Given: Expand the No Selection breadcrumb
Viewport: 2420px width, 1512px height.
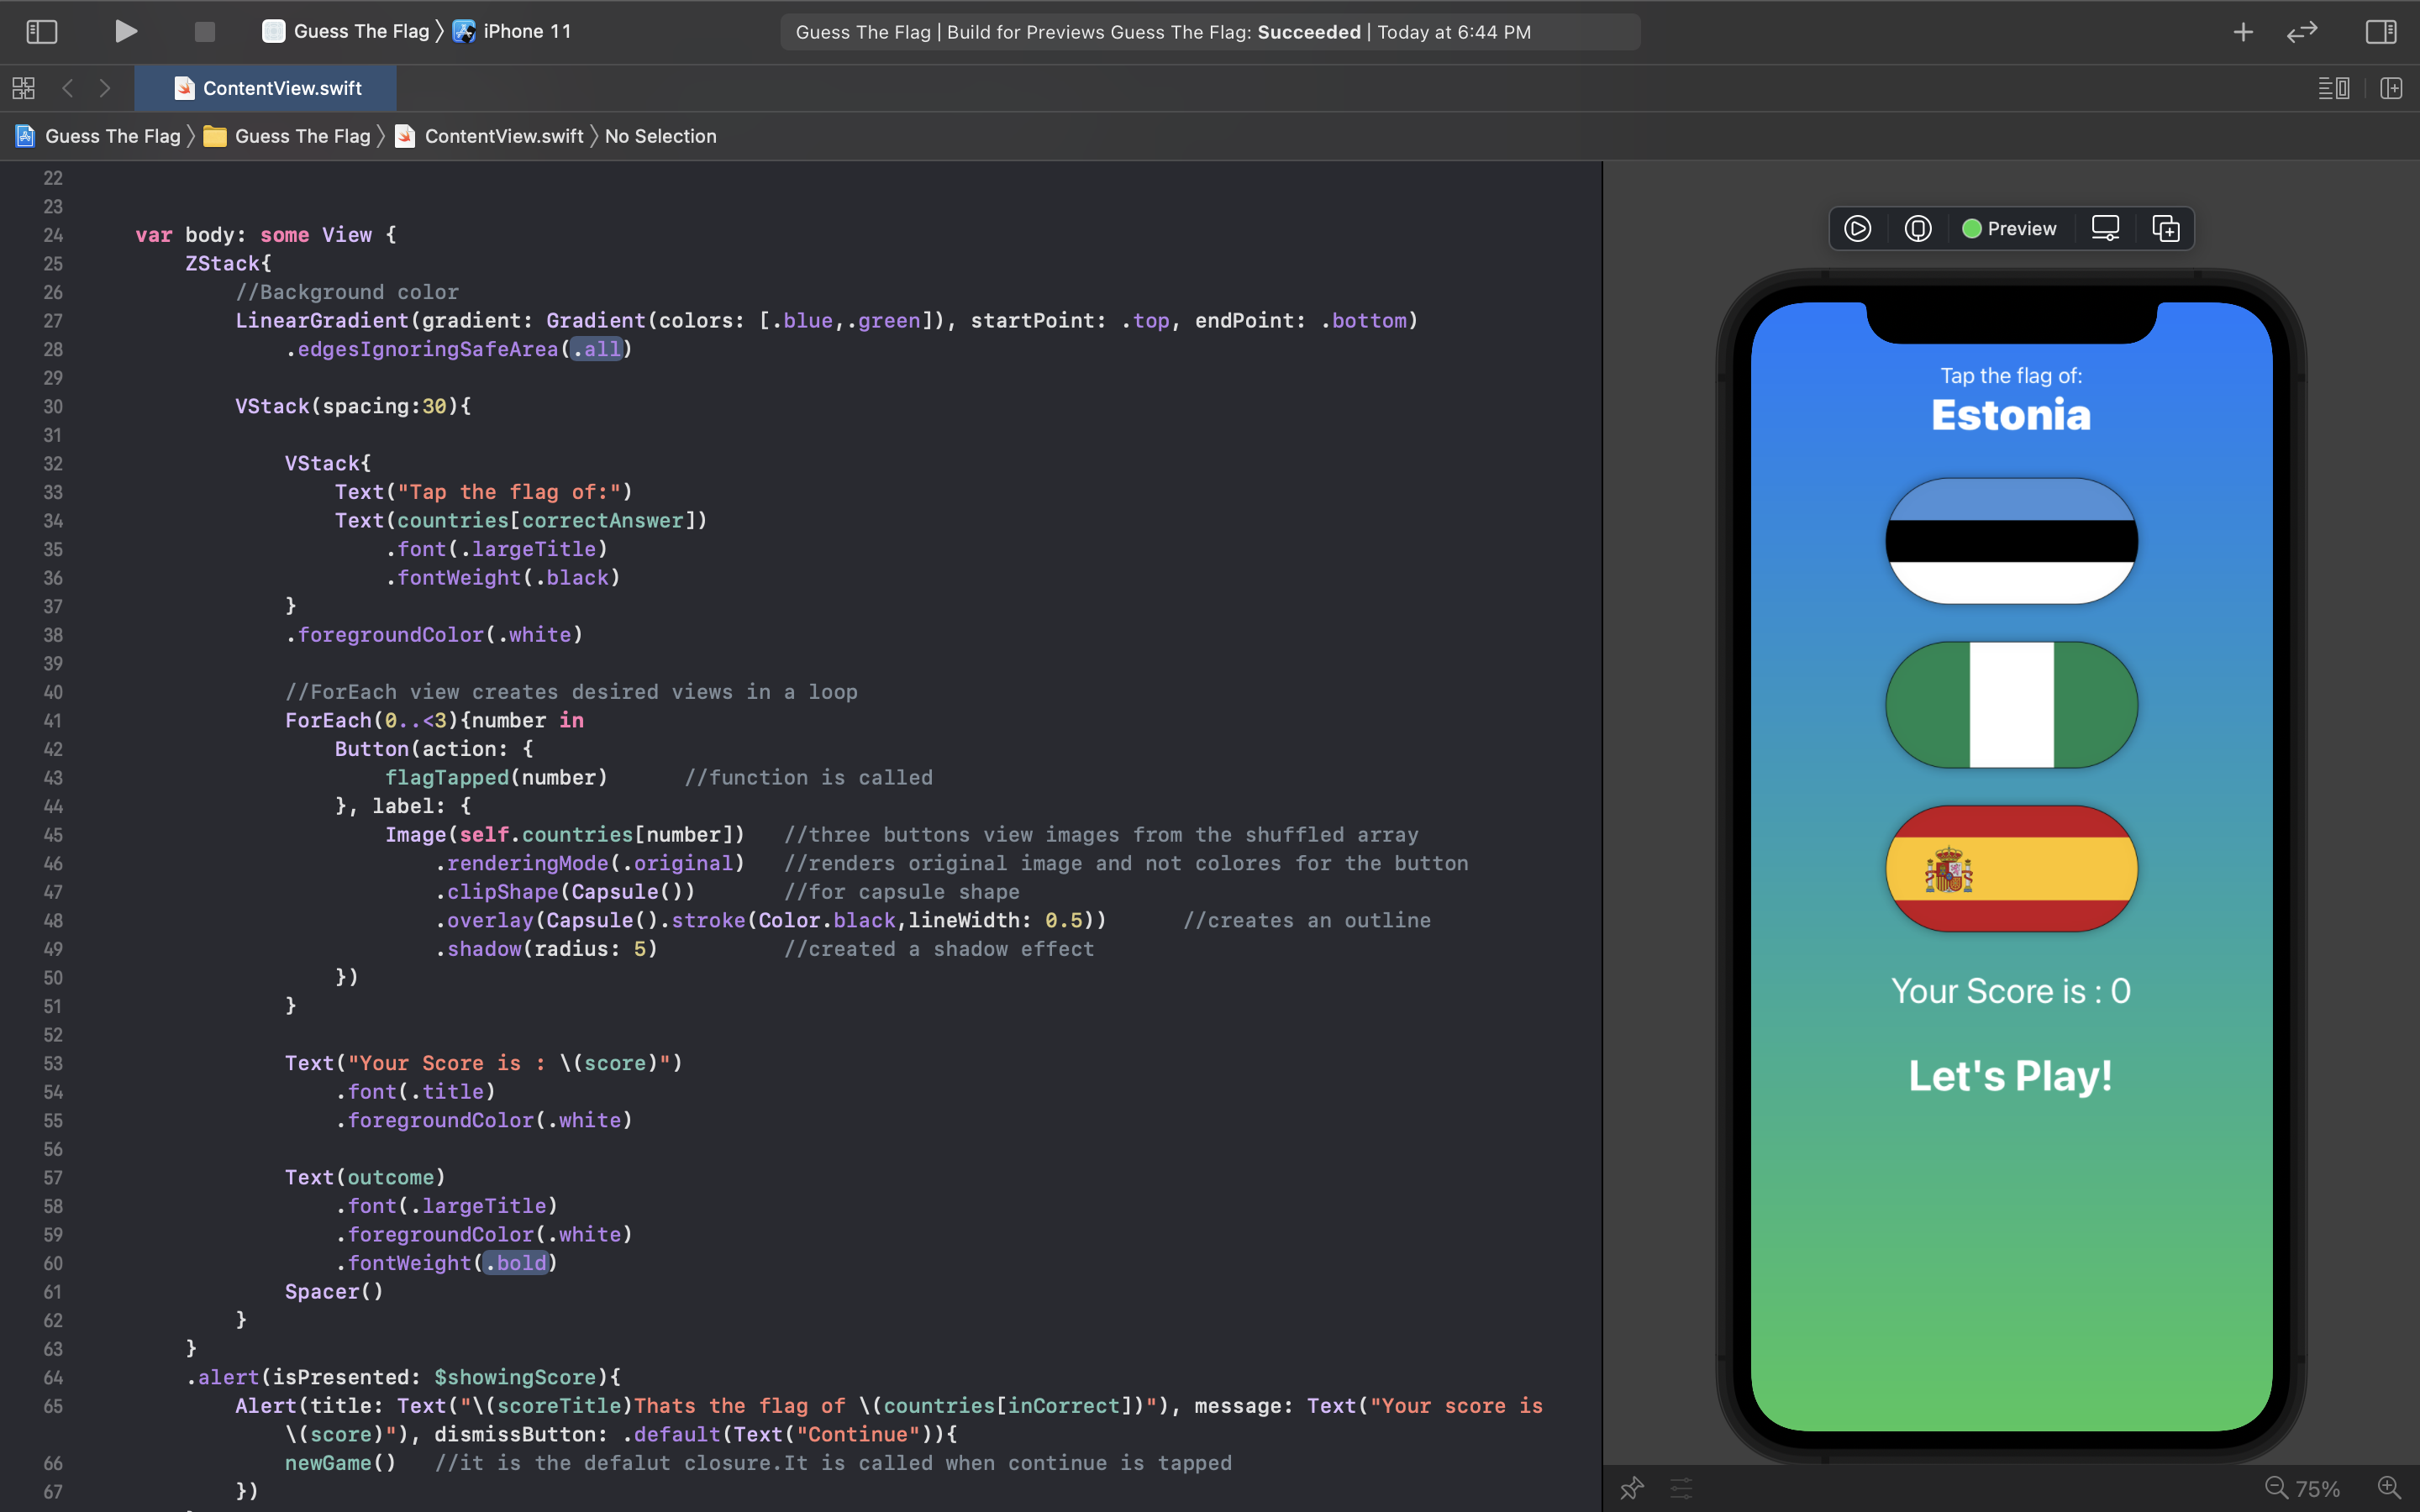Looking at the screenshot, I should coord(660,136).
